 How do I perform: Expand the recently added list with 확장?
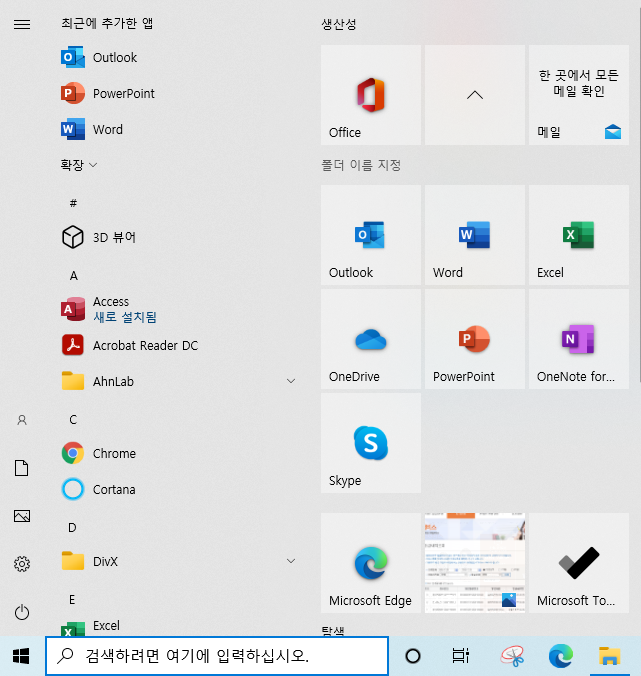click(x=78, y=165)
